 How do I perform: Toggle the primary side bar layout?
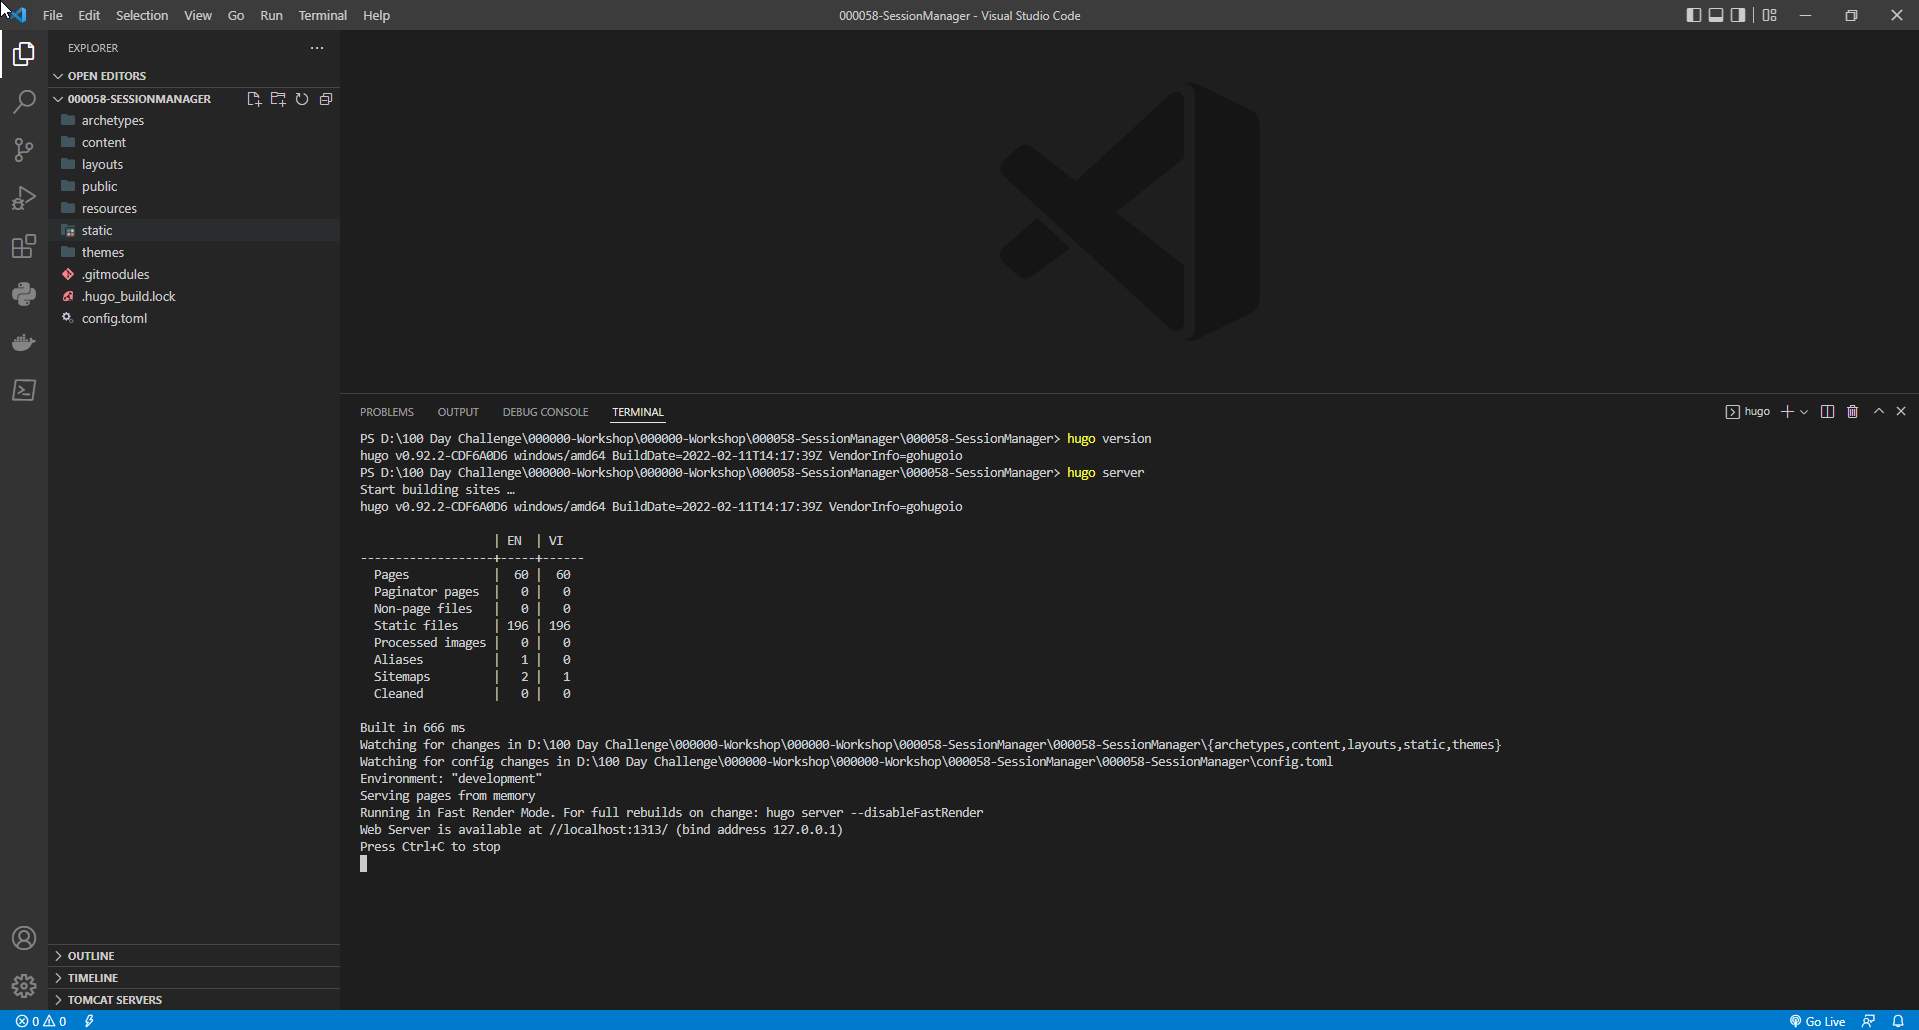click(1693, 15)
